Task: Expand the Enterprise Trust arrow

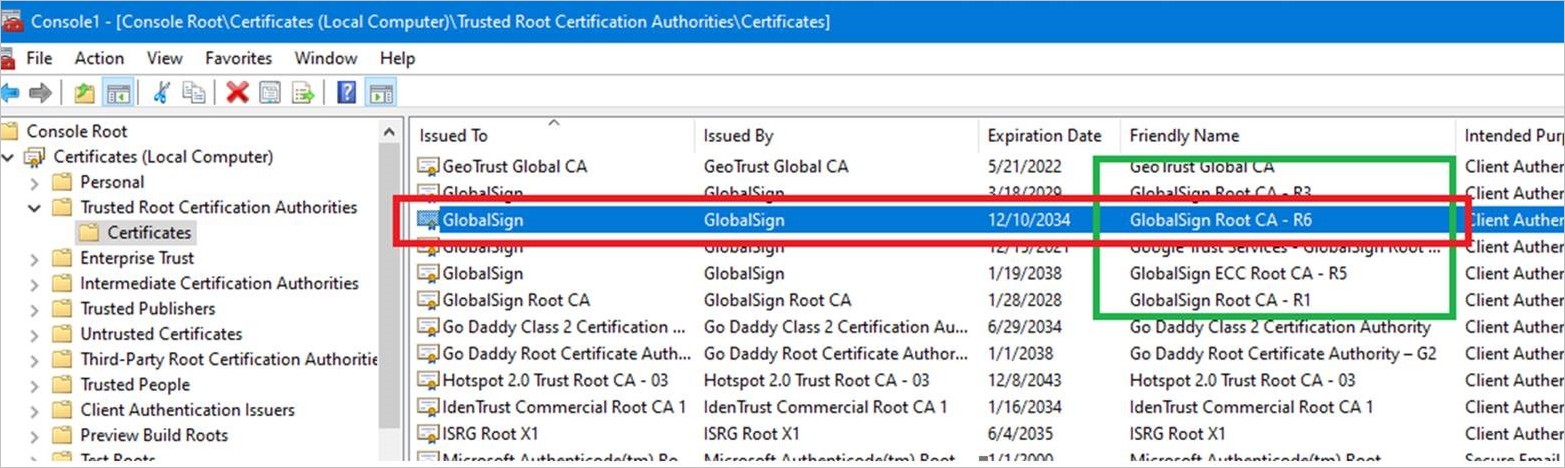Action: click(x=36, y=259)
